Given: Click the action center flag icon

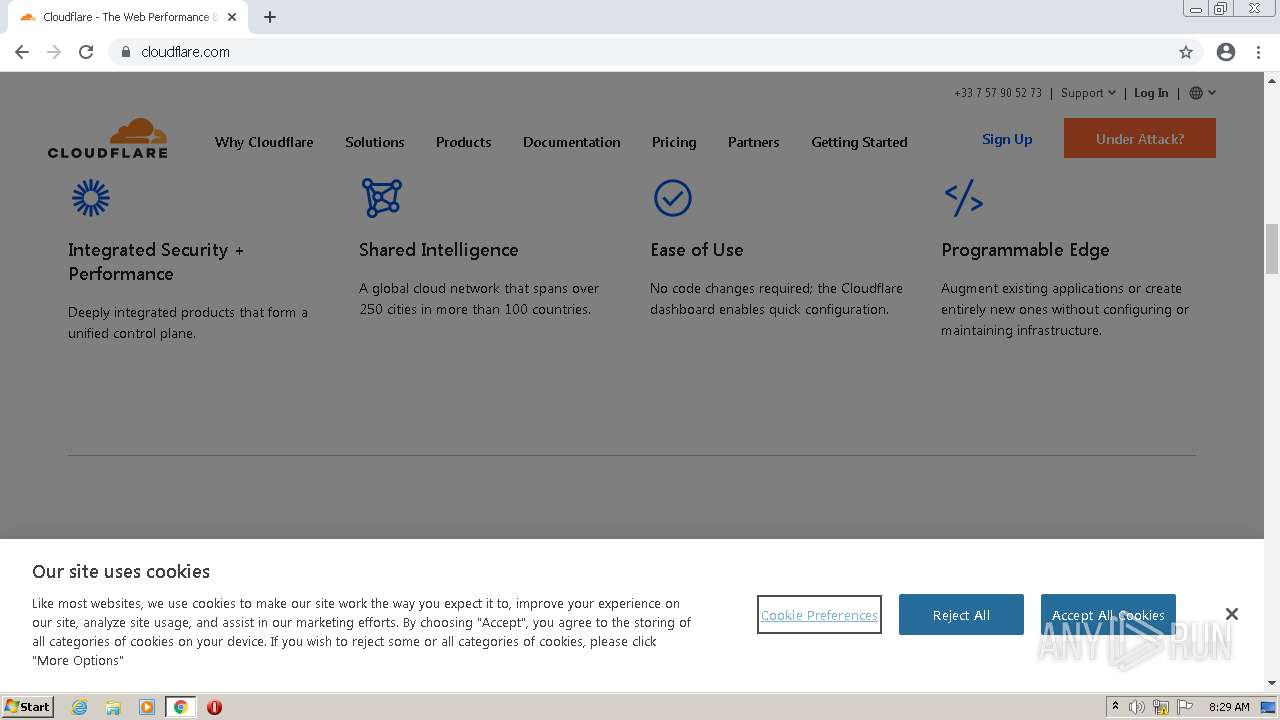Looking at the screenshot, I should click(x=1185, y=707).
